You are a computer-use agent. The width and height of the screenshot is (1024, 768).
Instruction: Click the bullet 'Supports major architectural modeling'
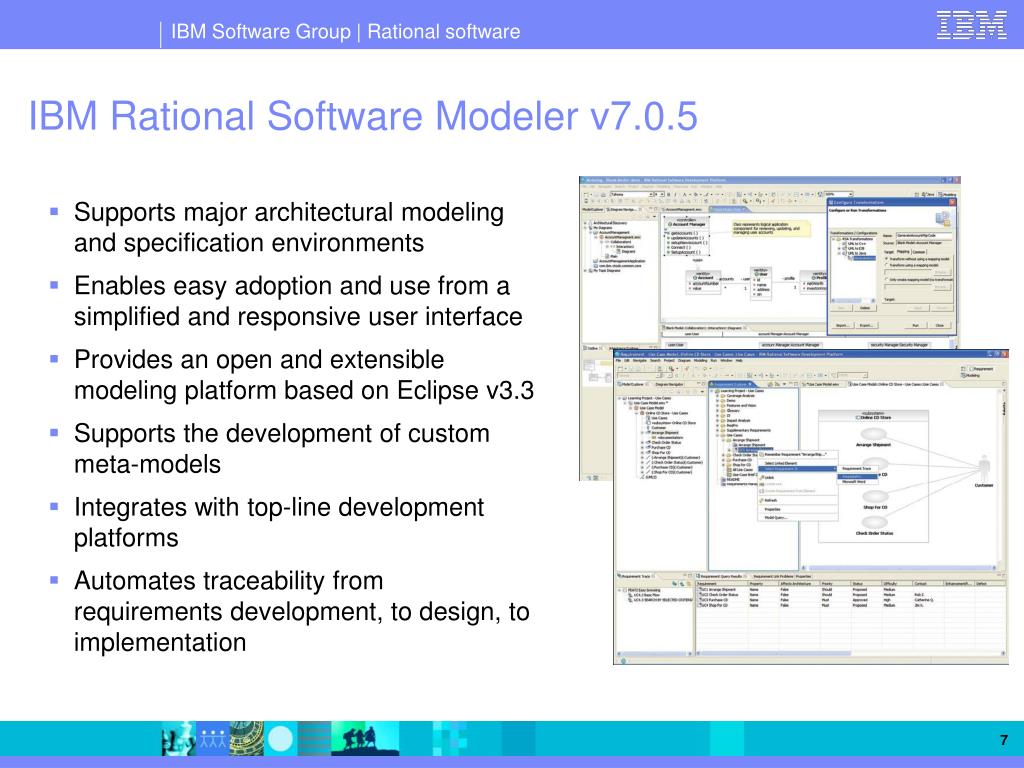[288, 227]
